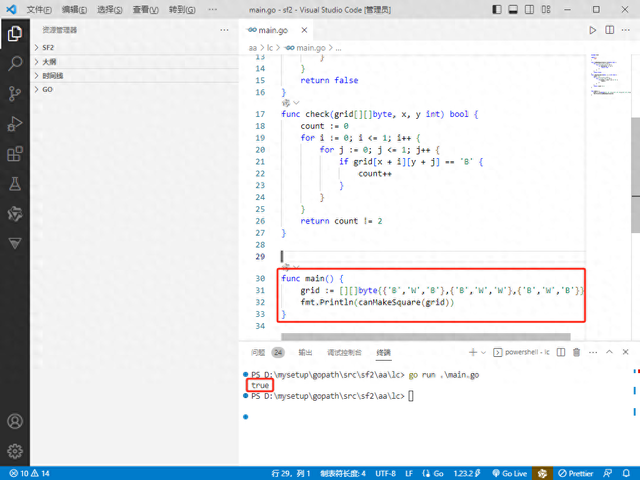640x480 pixels.
Task: Switch to the main.go editor tab
Action: (273, 30)
